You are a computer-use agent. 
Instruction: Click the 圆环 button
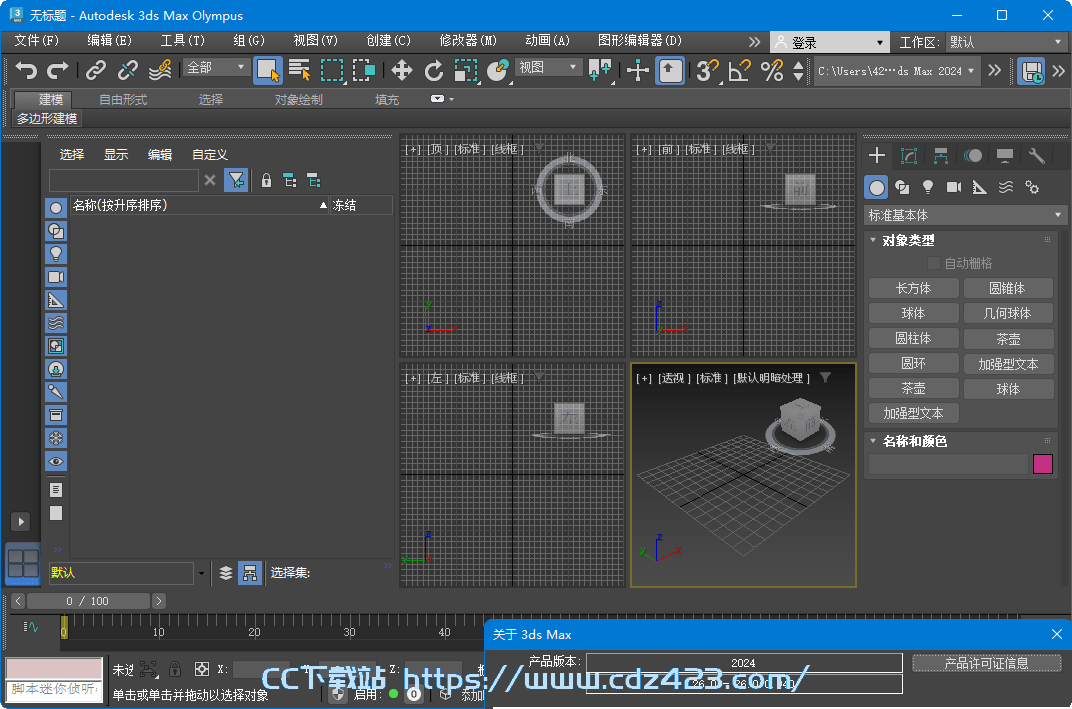click(913, 364)
